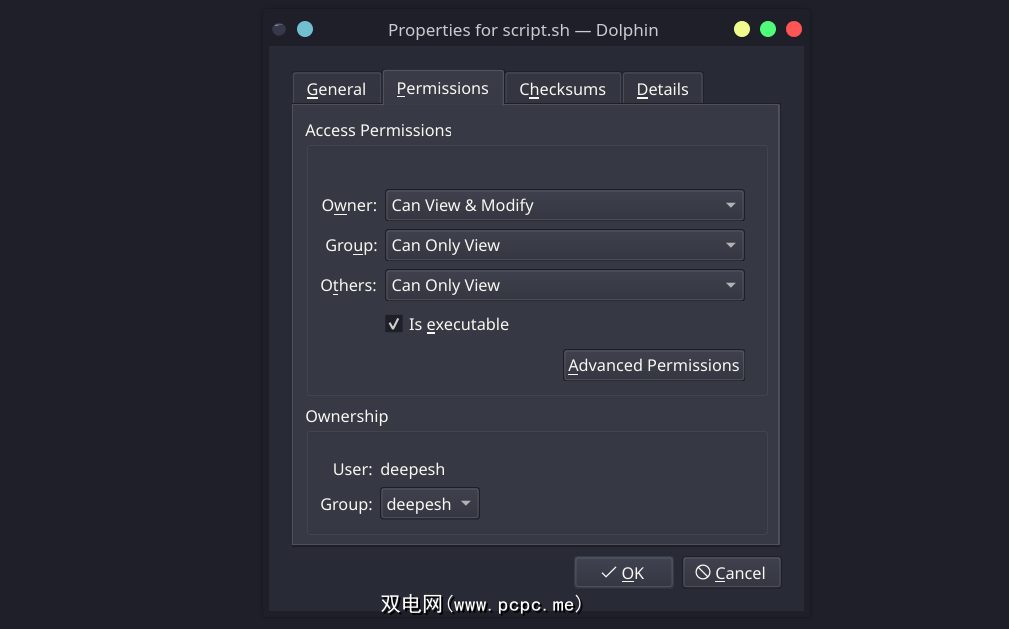1009x629 pixels.
Task: Expand the ownership Group deepesh dropdown
Action: (x=430, y=504)
